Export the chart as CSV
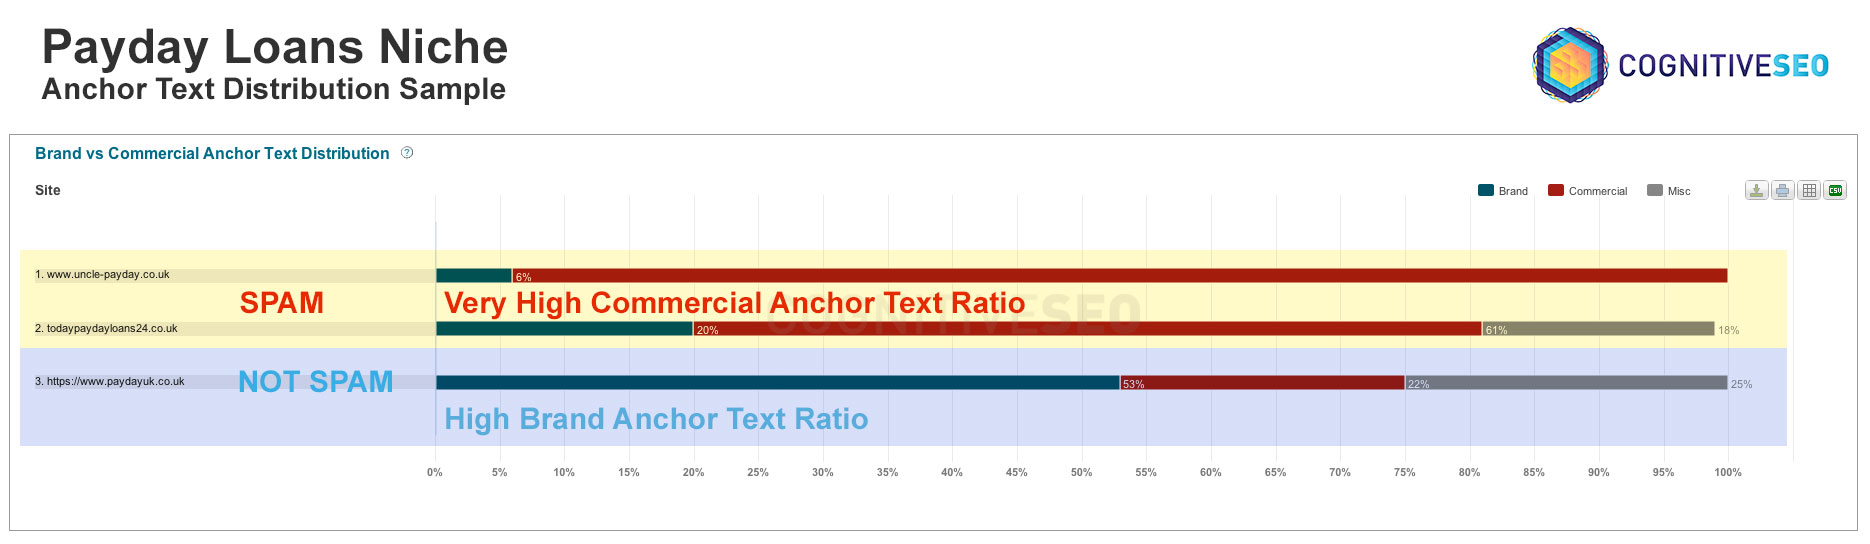1870x544 pixels. [1835, 190]
